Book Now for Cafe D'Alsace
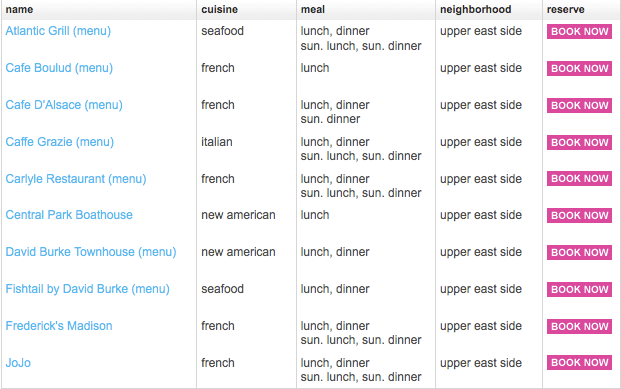 tap(579, 105)
